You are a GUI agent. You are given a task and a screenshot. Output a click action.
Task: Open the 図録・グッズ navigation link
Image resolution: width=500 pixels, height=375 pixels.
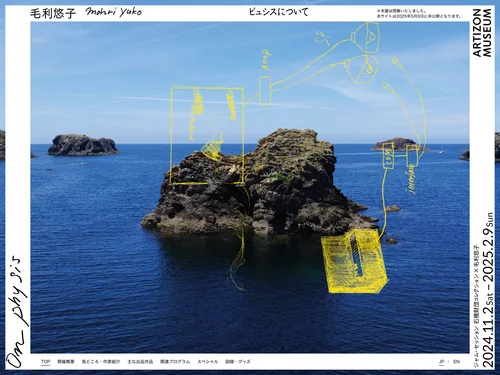pos(238,362)
